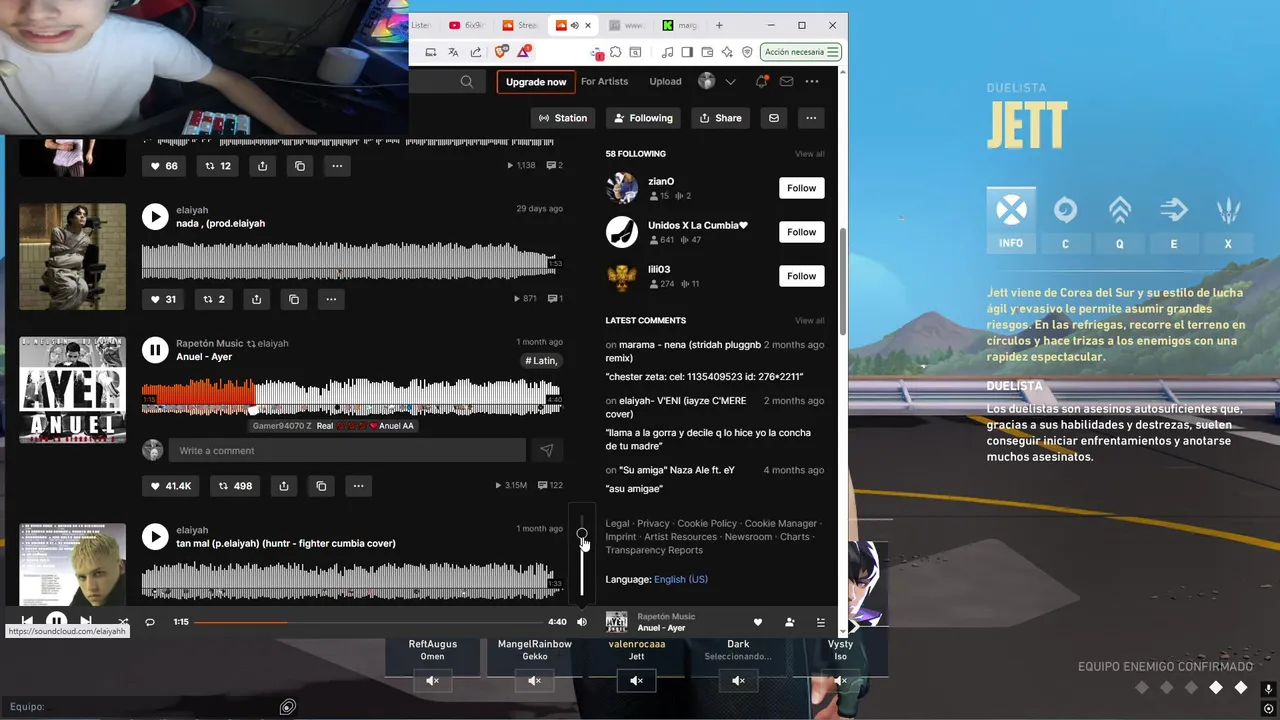
Task: Open the Latin genre tag
Action: tap(541, 361)
